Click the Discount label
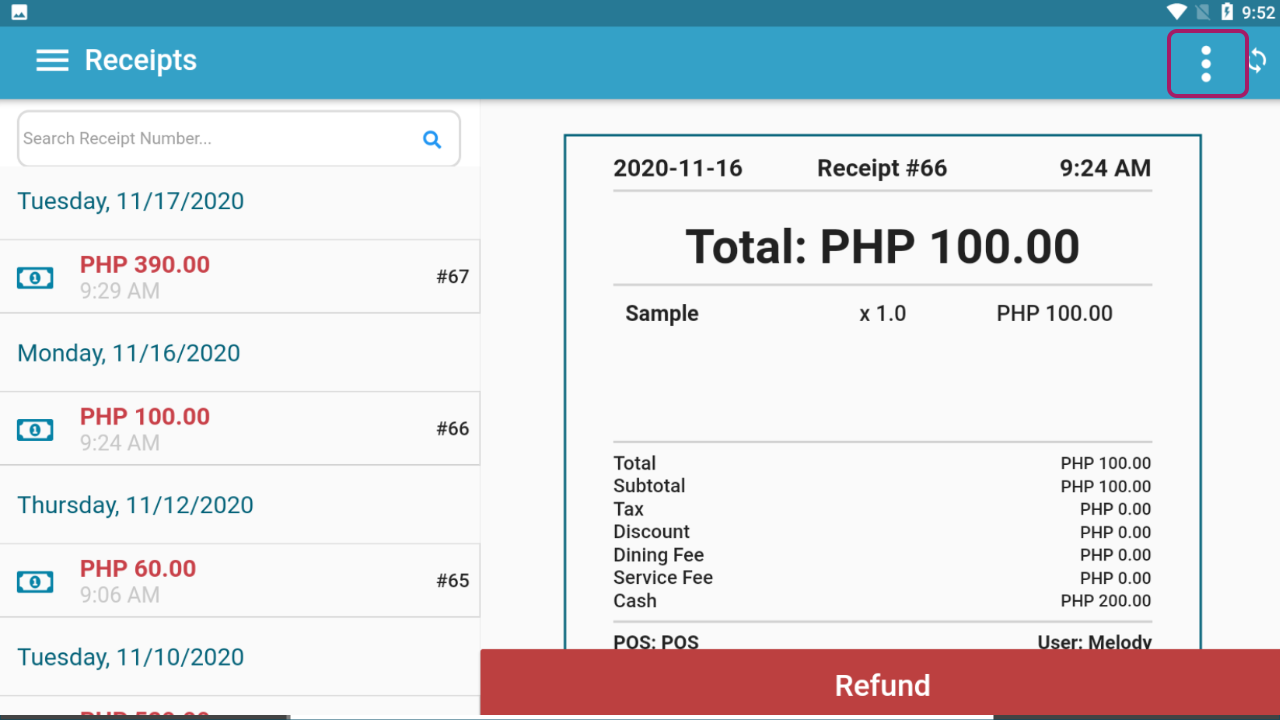This screenshot has height=720, width=1280. (x=651, y=532)
